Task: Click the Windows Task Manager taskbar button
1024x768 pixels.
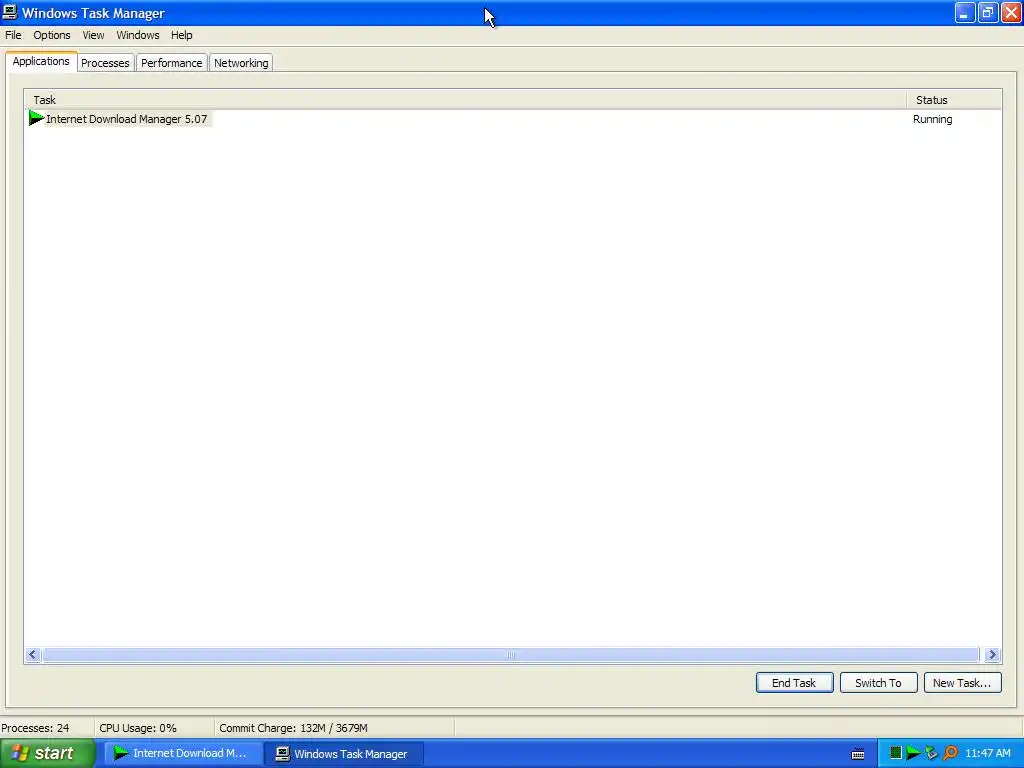Action: pos(344,754)
